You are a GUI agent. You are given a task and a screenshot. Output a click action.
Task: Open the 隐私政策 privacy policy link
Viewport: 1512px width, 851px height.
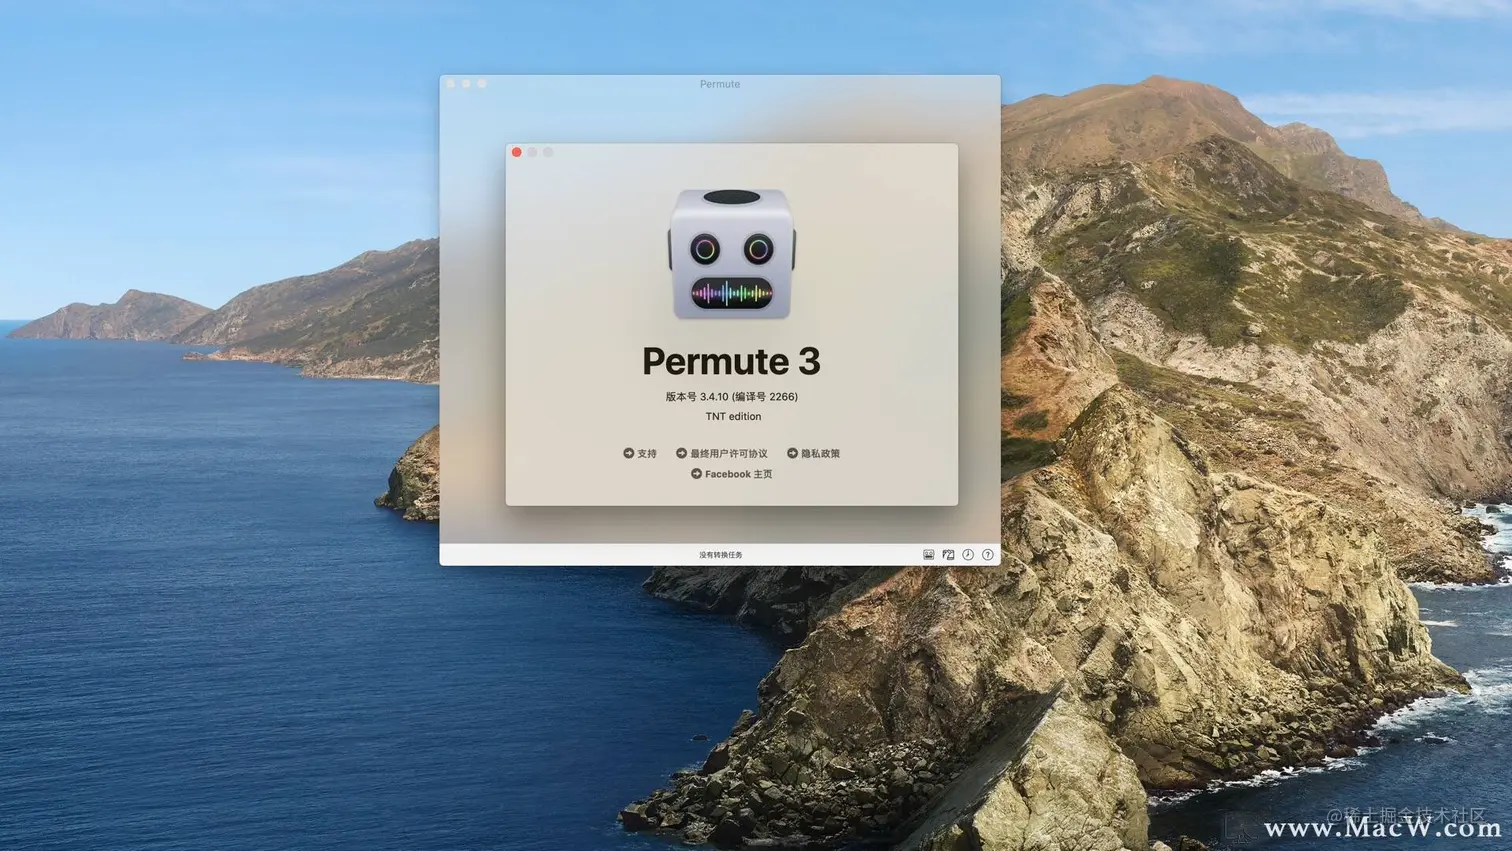[813, 453]
